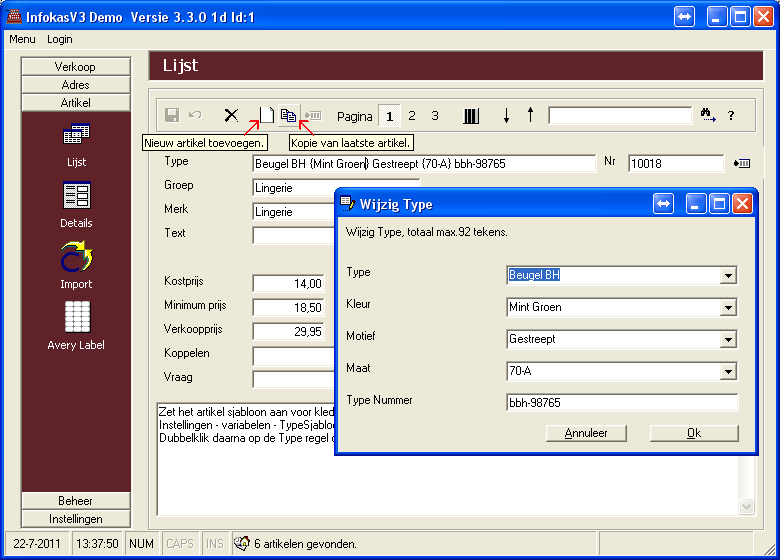Expand the Maat dropdown
The width and height of the screenshot is (780, 560).
pyautogui.click(x=729, y=372)
